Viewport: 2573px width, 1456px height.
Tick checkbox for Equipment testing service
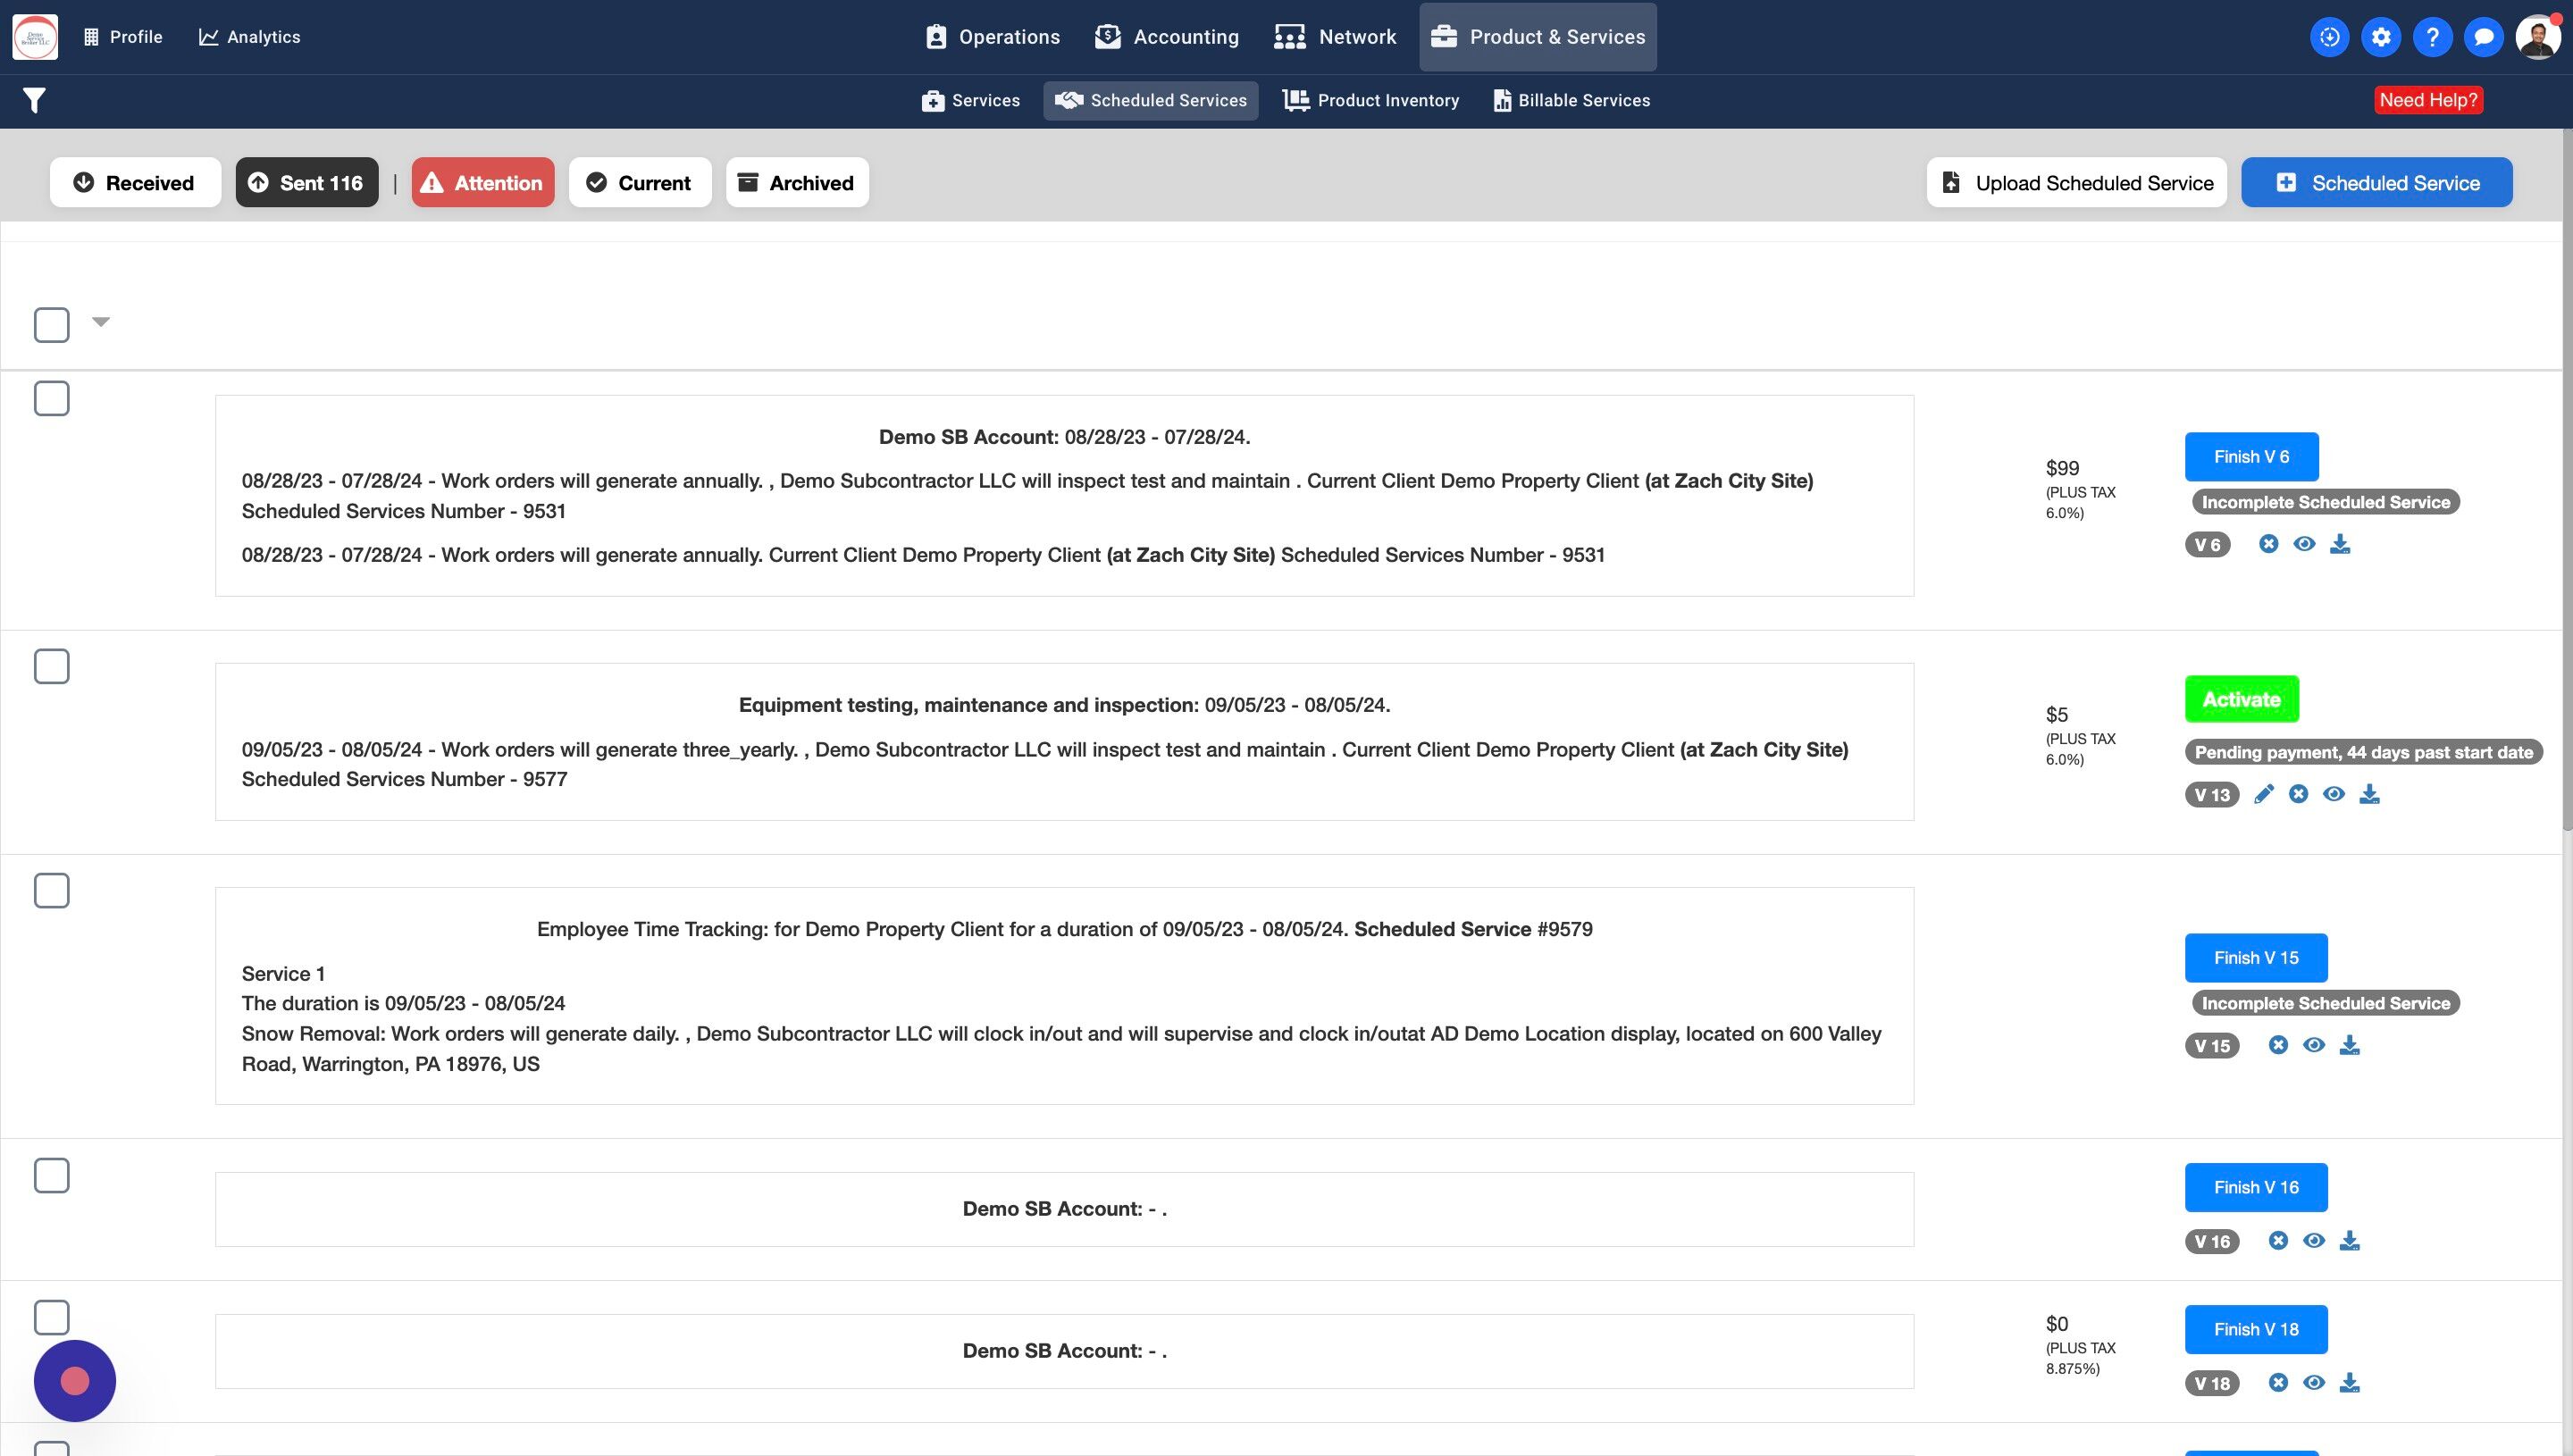(52, 666)
